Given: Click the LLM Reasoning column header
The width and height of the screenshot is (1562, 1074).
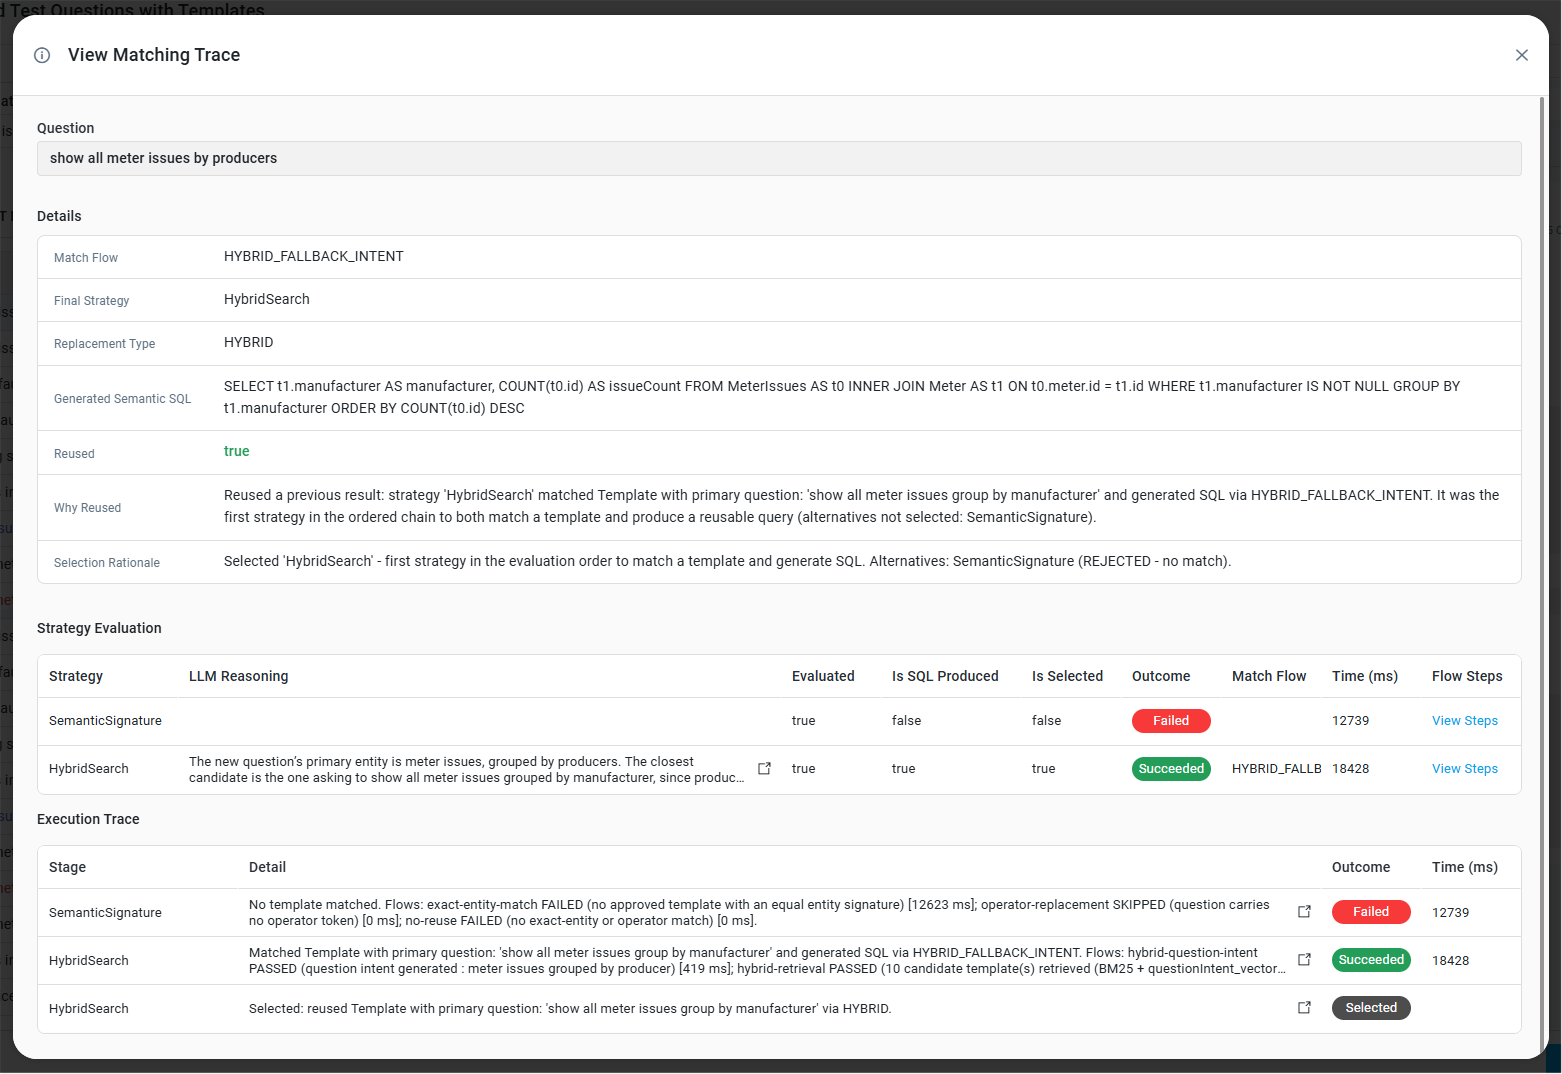Looking at the screenshot, I should [238, 677].
